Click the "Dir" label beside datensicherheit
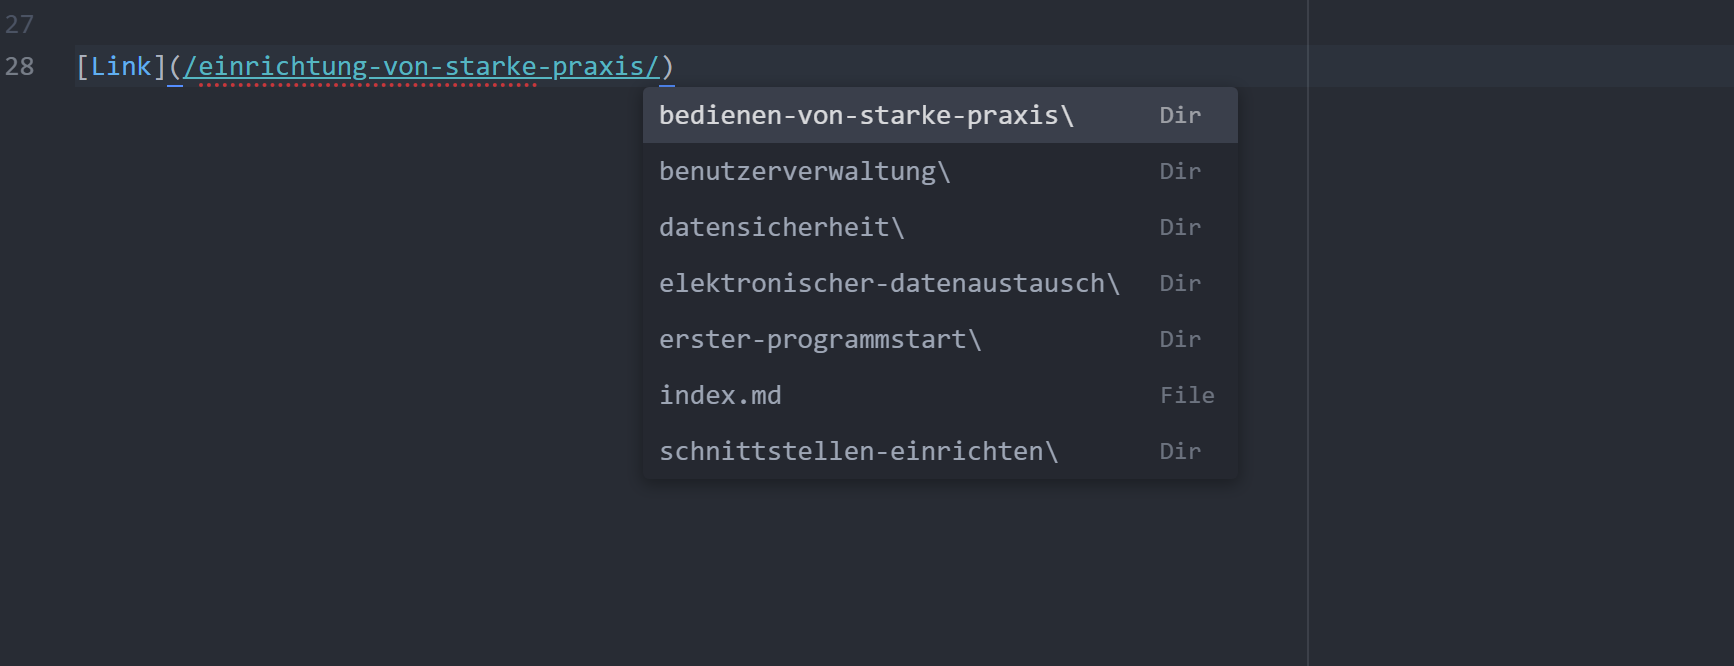The image size is (1734, 666). point(1180,228)
